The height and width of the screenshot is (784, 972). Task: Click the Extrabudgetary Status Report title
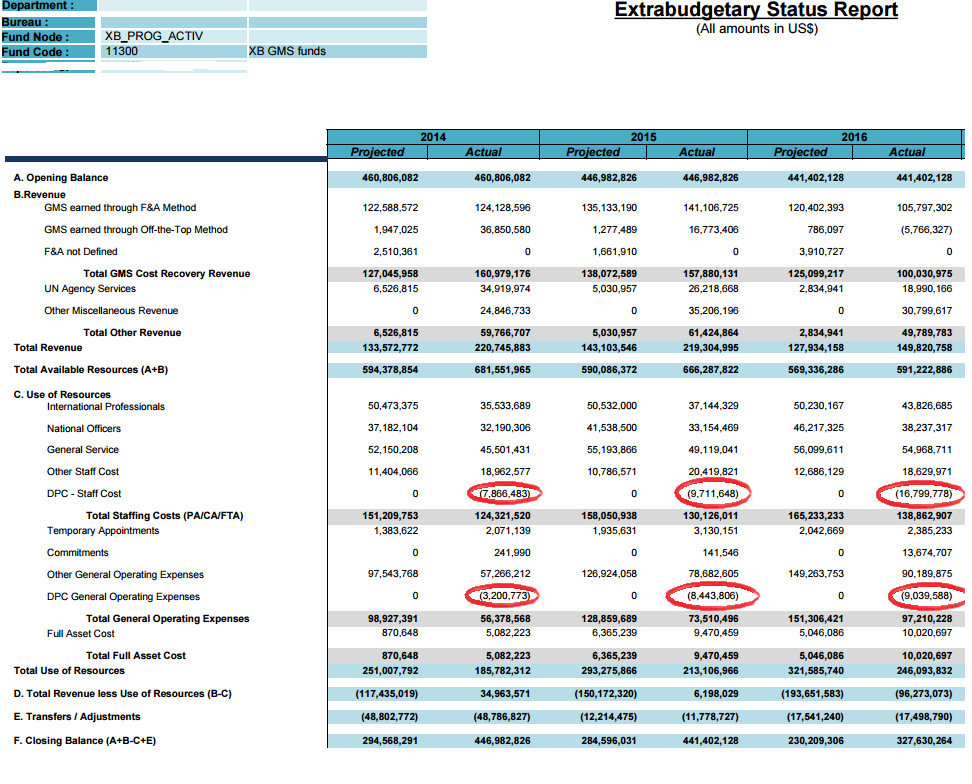pyautogui.click(x=756, y=10)
